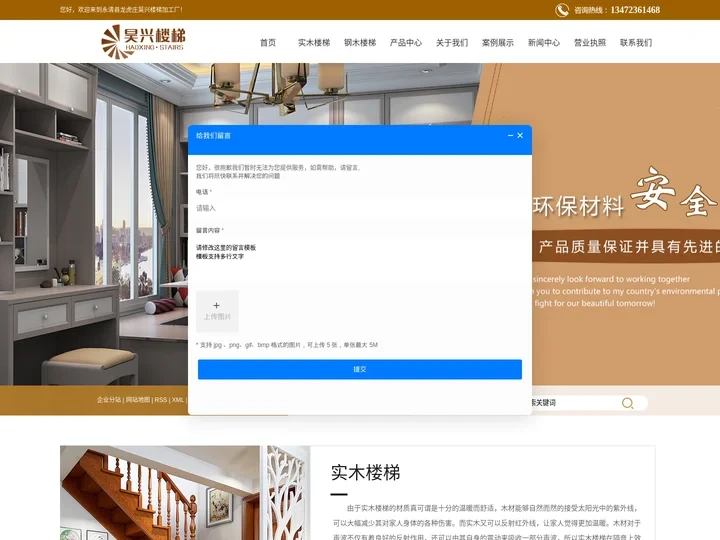720x540 pixels.
Task: Open the XML link
Action: 178,400
